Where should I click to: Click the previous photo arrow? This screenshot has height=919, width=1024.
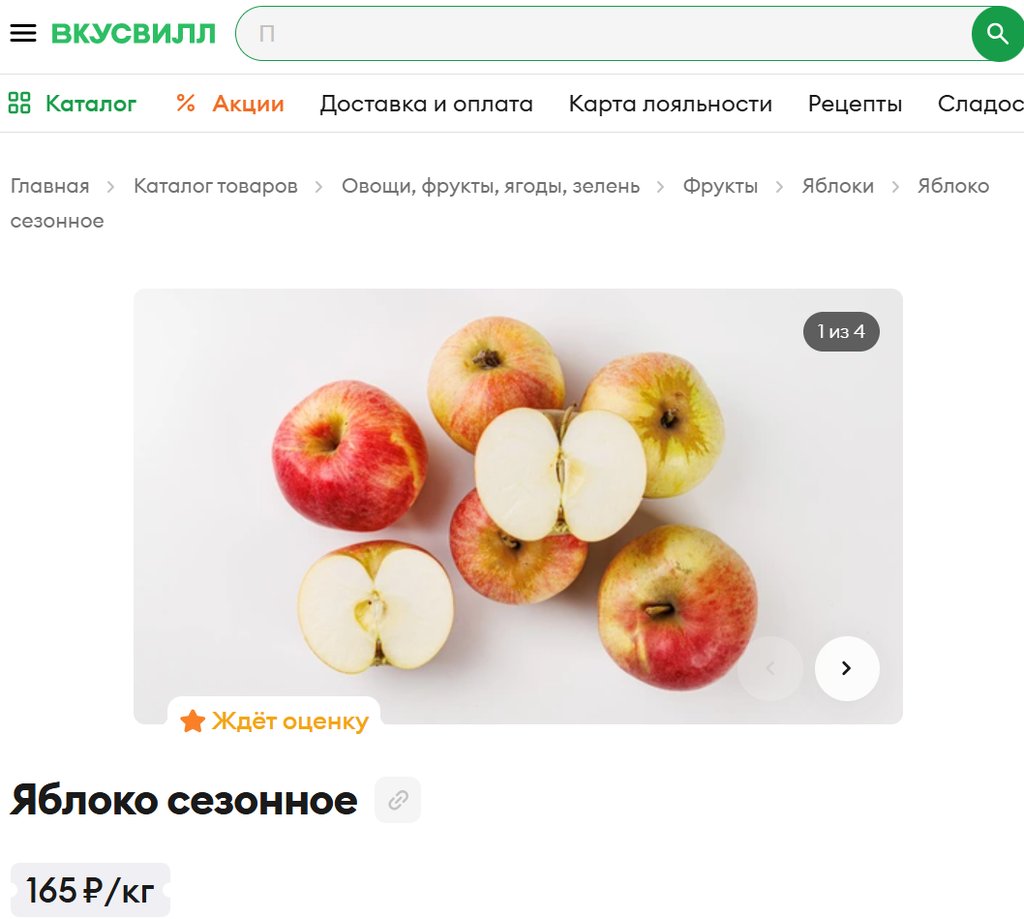[770, 668]
